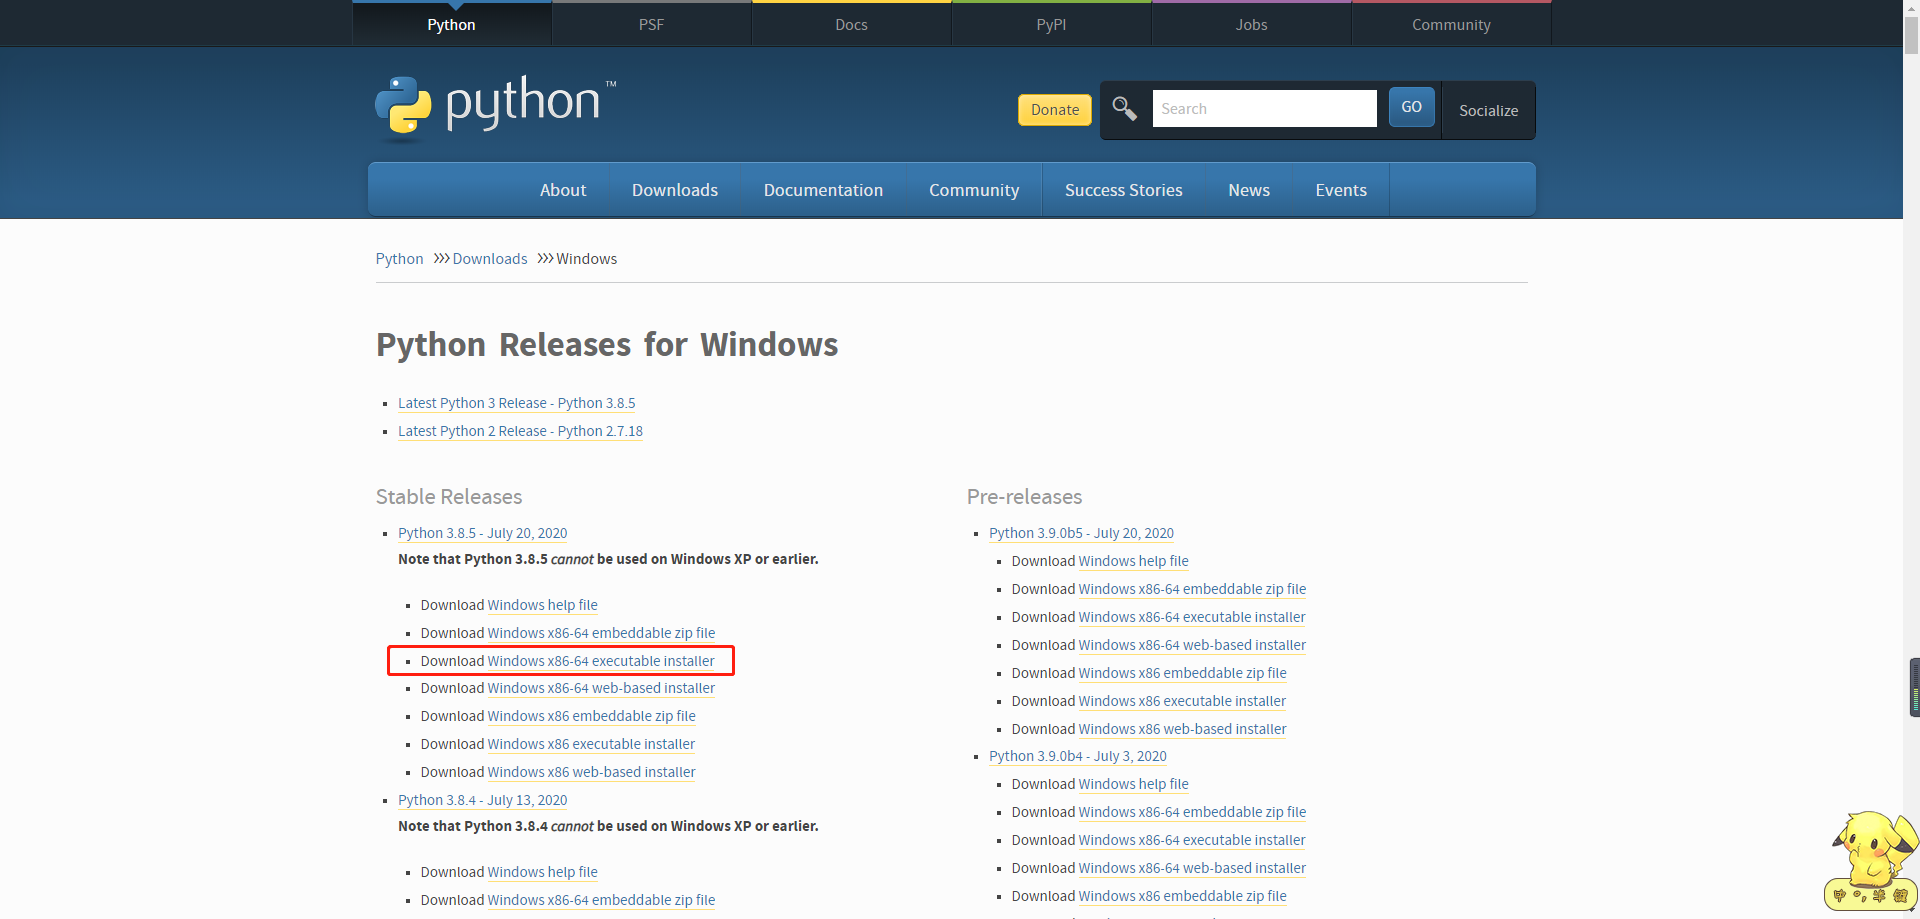Open the Documentation menu
The image size is (1920, 919).
[823, 189]
